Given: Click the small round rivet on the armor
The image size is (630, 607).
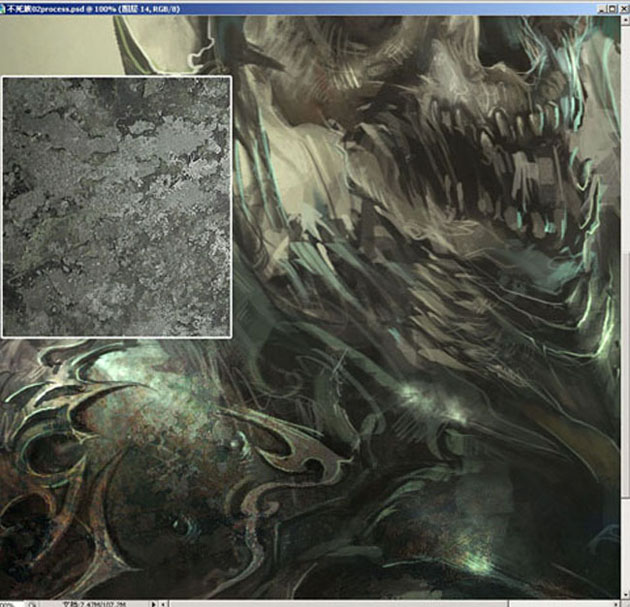Looking at the screenshot, I should pyautogui.click(x=233, y=443).
